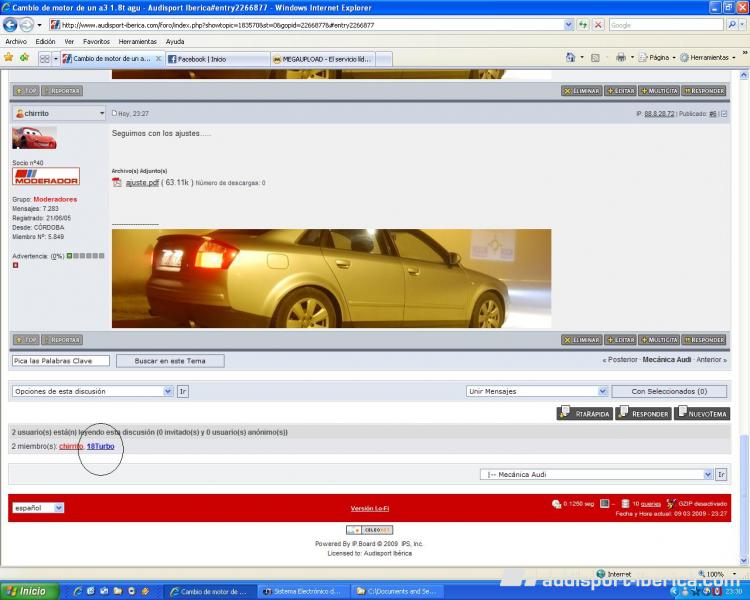Open the search provider dropdown arrow
This screenshot has width=750, height=600.
742,25
